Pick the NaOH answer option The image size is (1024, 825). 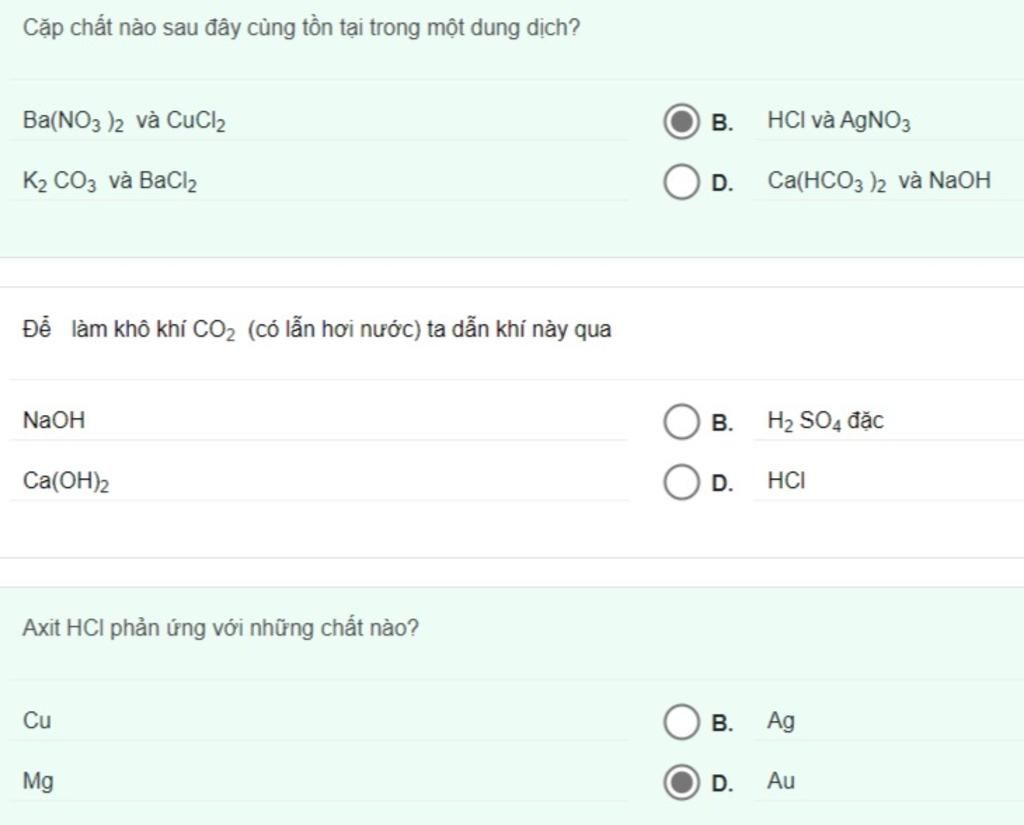click(x=54, y=421)
